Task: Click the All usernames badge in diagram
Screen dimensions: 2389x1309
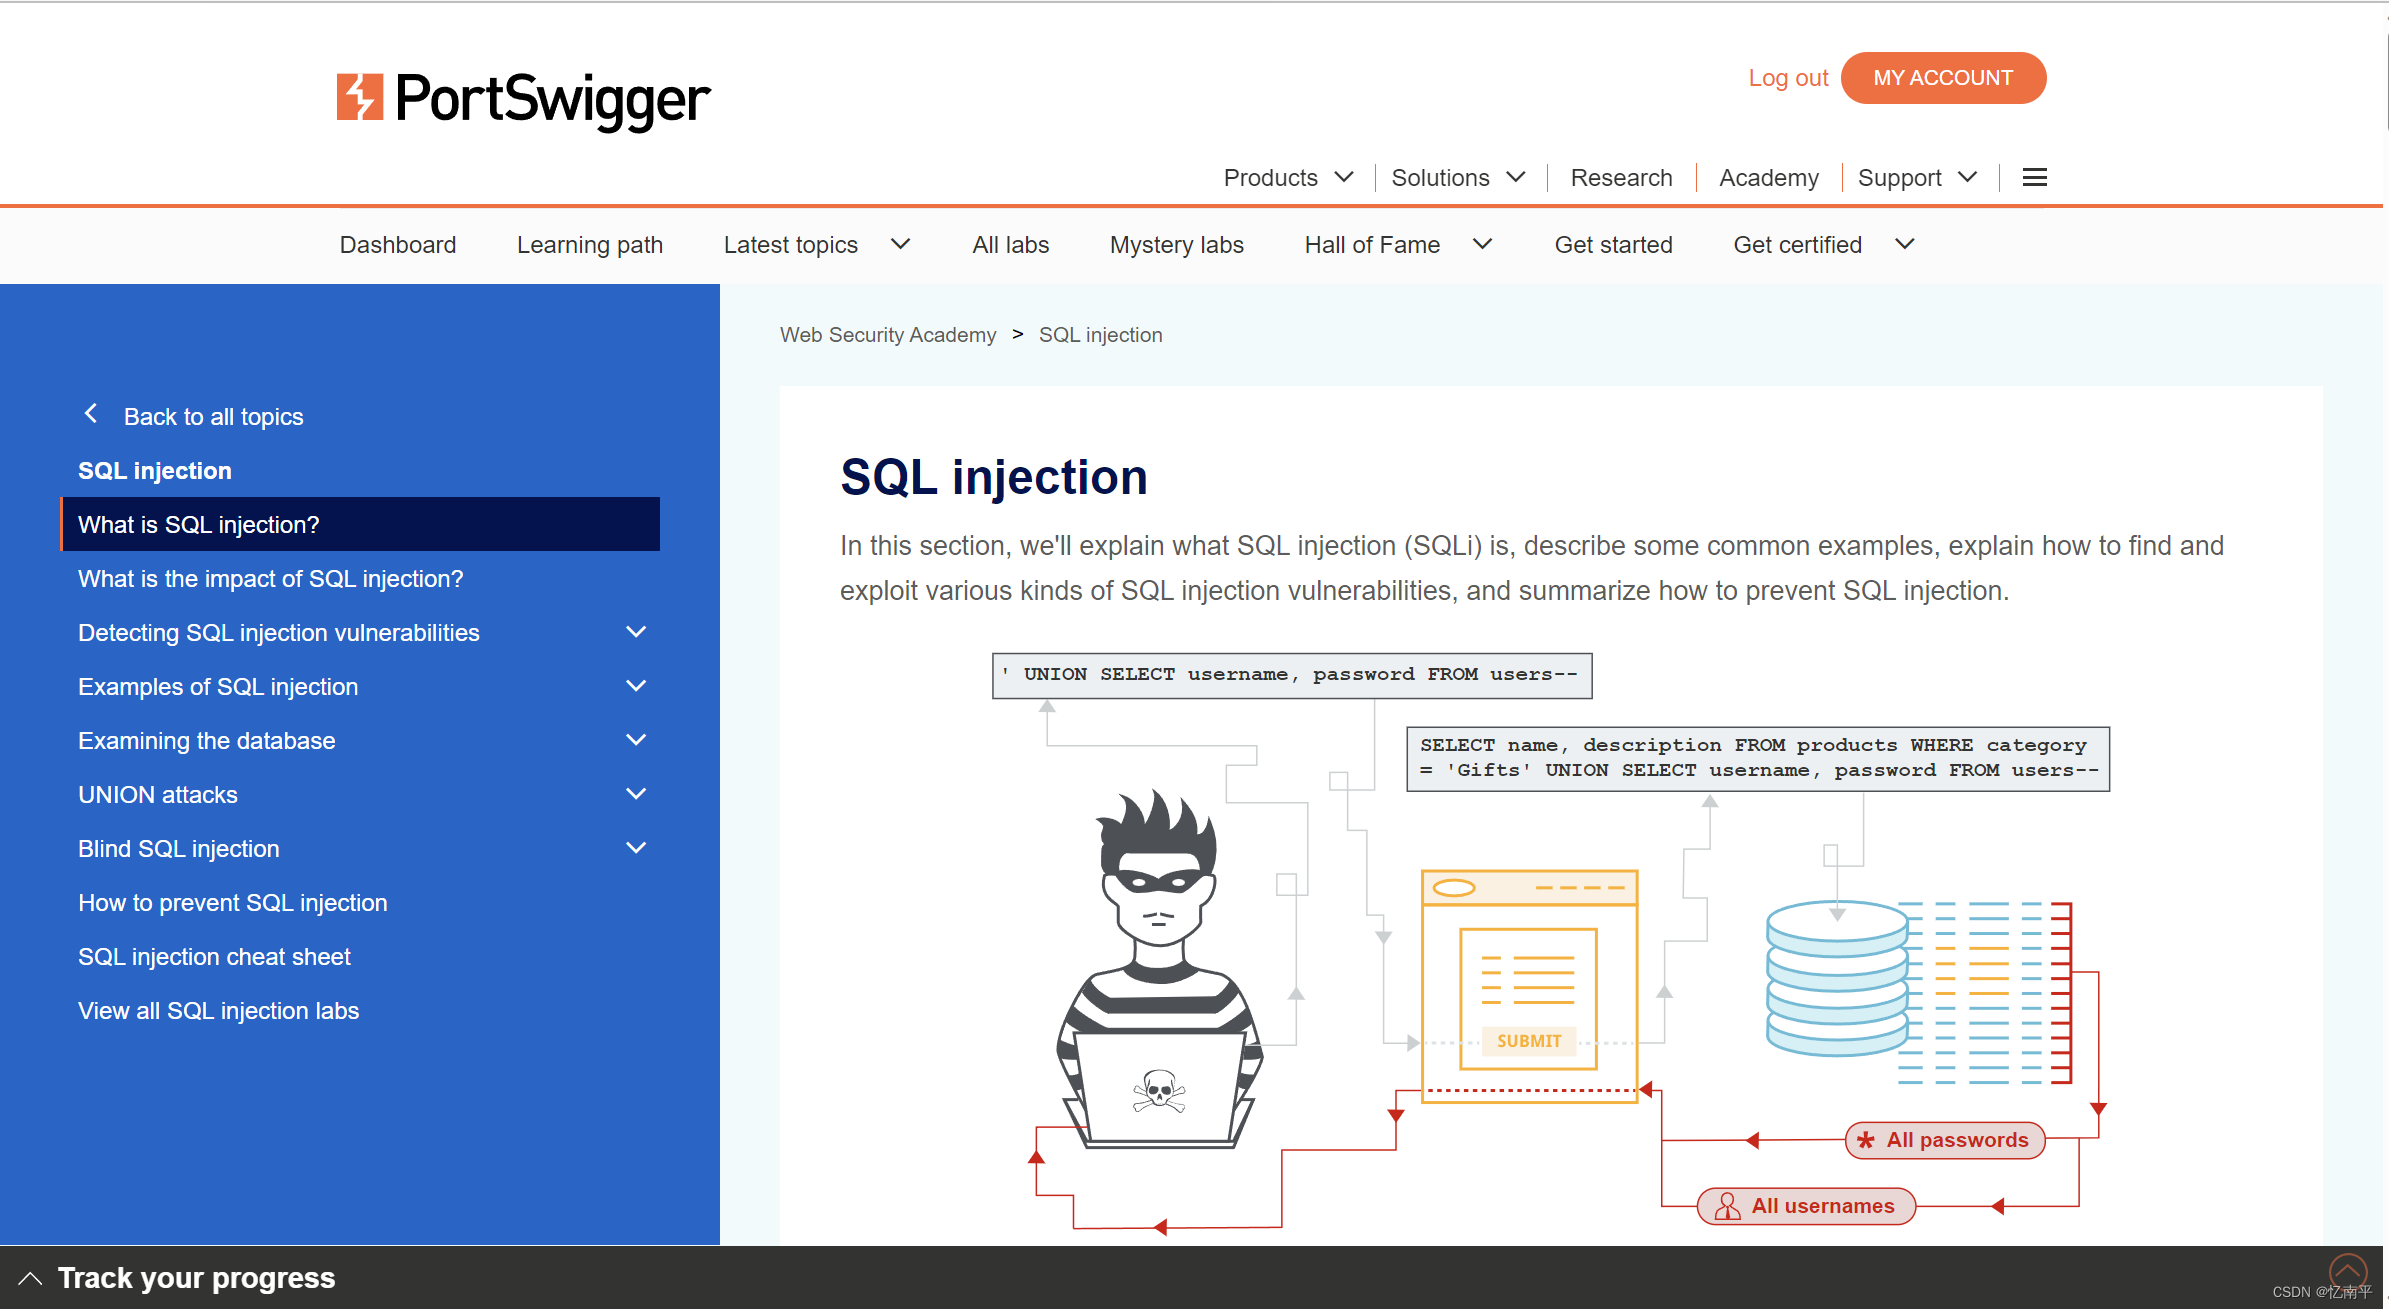Action: (1806, 1206)
